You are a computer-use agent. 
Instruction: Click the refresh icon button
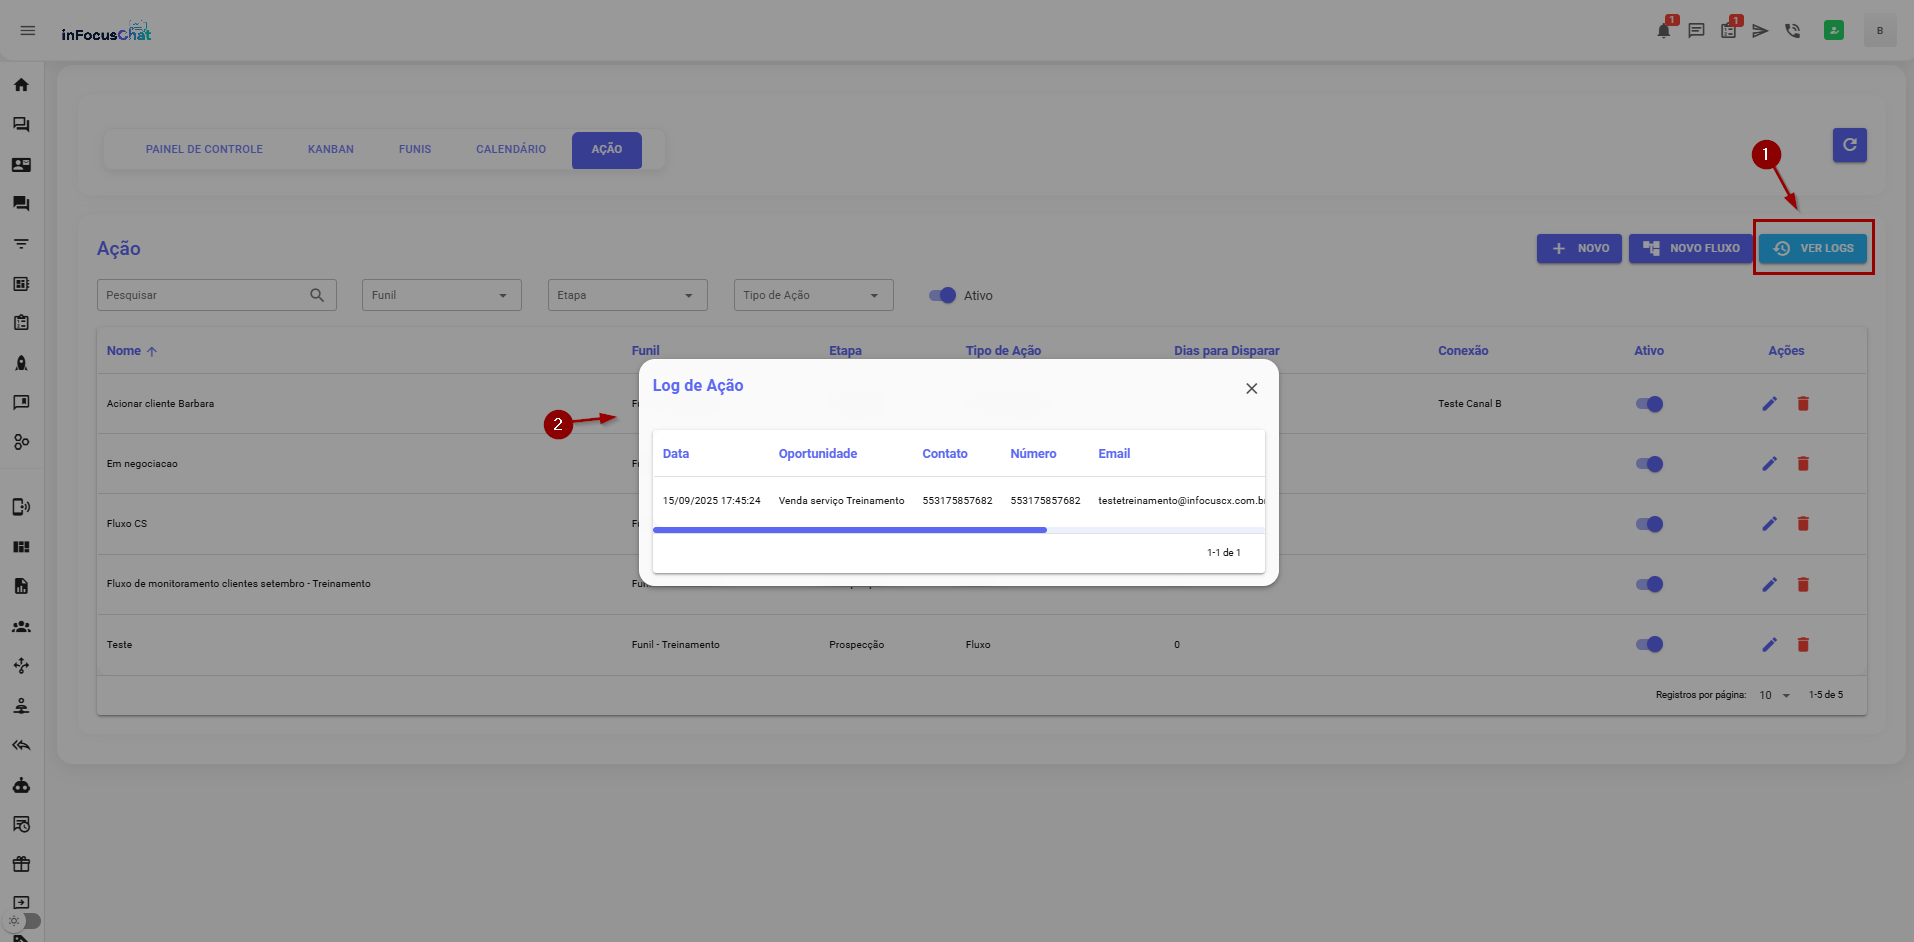click(1849, 145)
